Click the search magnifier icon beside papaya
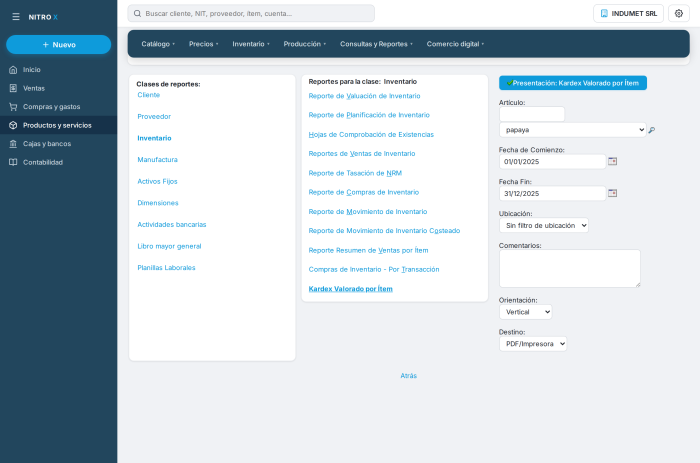The width and height of the screenshot is (700, 463). coord(651,130)
